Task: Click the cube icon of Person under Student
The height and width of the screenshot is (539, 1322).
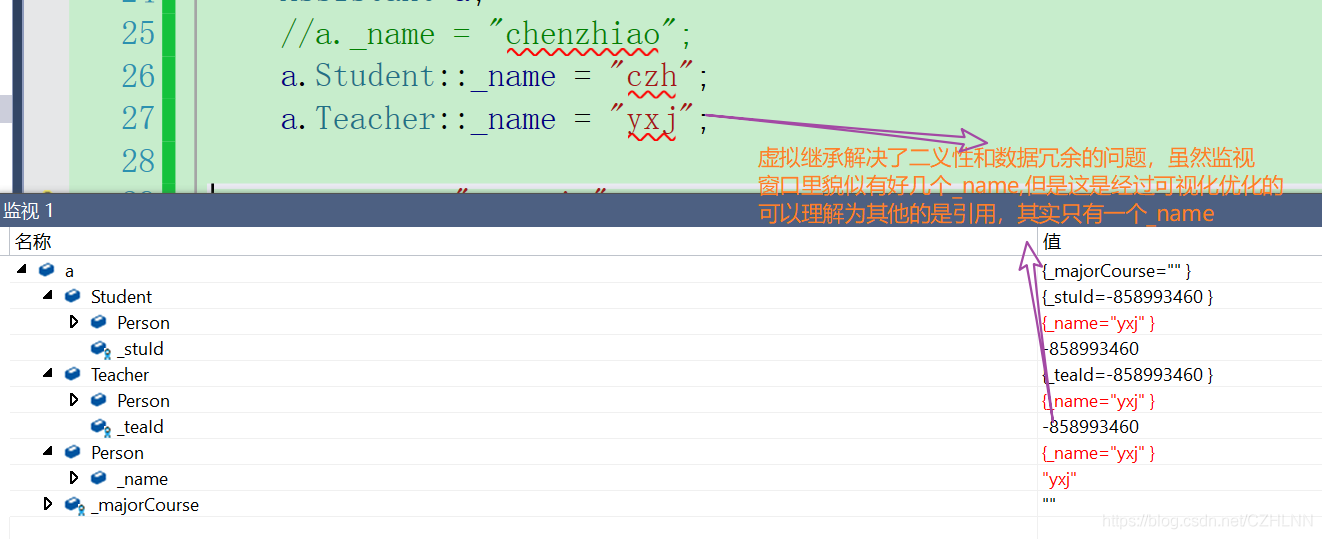Action: 98,322
